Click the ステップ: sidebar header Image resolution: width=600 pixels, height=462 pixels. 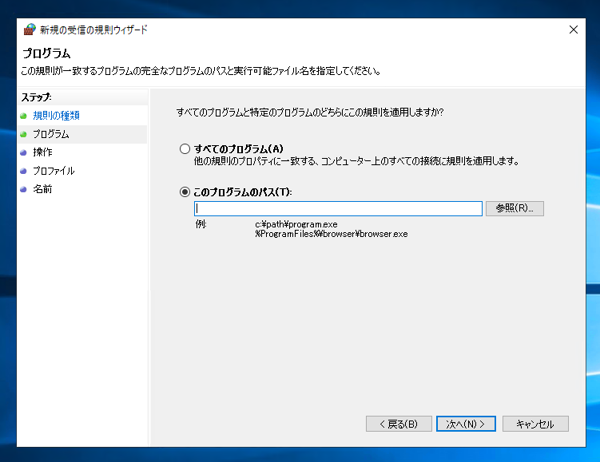[x=36, y=97]
